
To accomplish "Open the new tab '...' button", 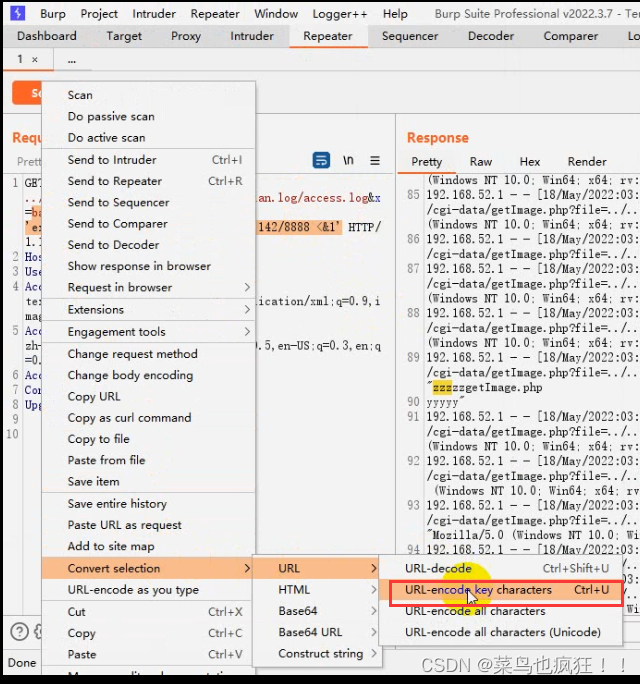I will coord(72,60).
